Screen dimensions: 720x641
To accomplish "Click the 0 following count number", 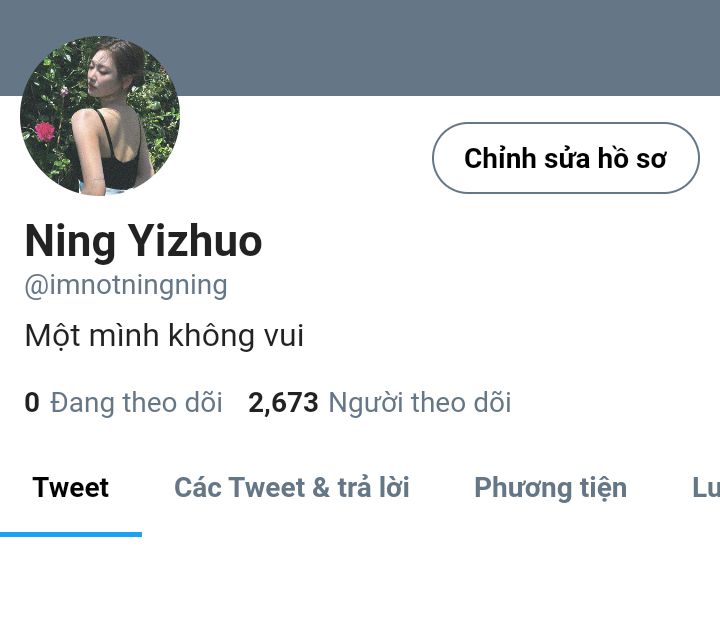I will (x=32, y=403).
